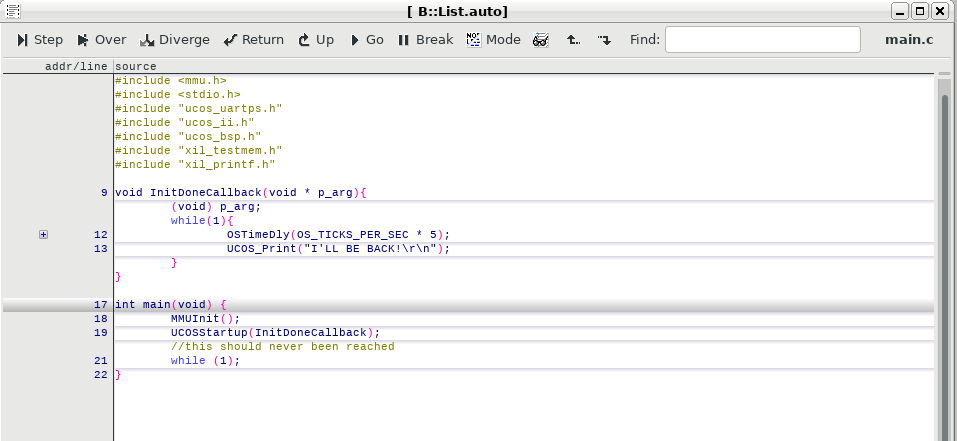Run until Return from function
The width and height of the screenshot is (957, 441).
254,40
